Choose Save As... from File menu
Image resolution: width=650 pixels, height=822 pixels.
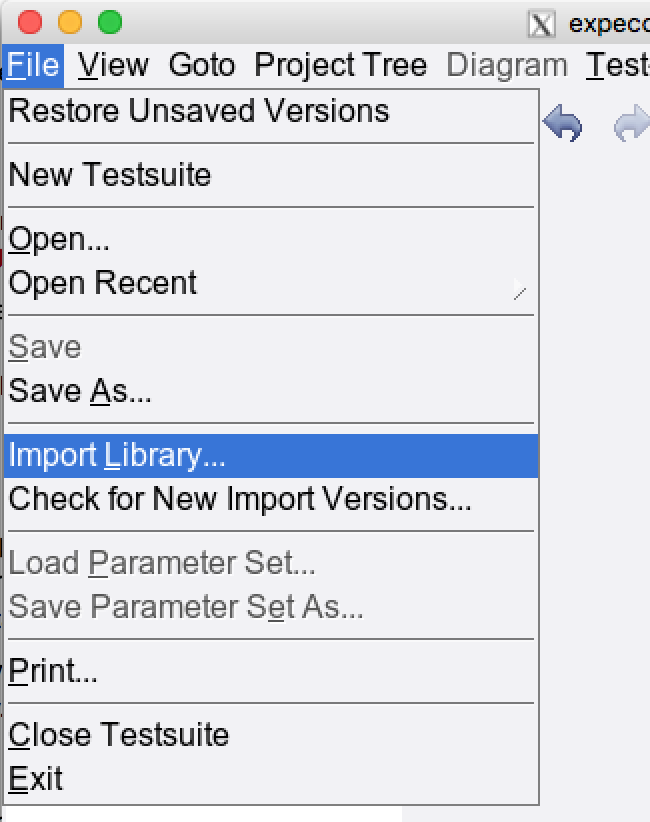click(x=80, y=391)
